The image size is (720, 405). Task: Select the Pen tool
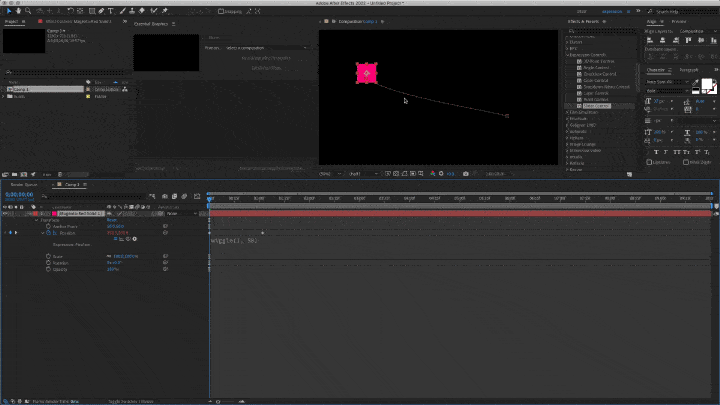[x=101, y=11]
